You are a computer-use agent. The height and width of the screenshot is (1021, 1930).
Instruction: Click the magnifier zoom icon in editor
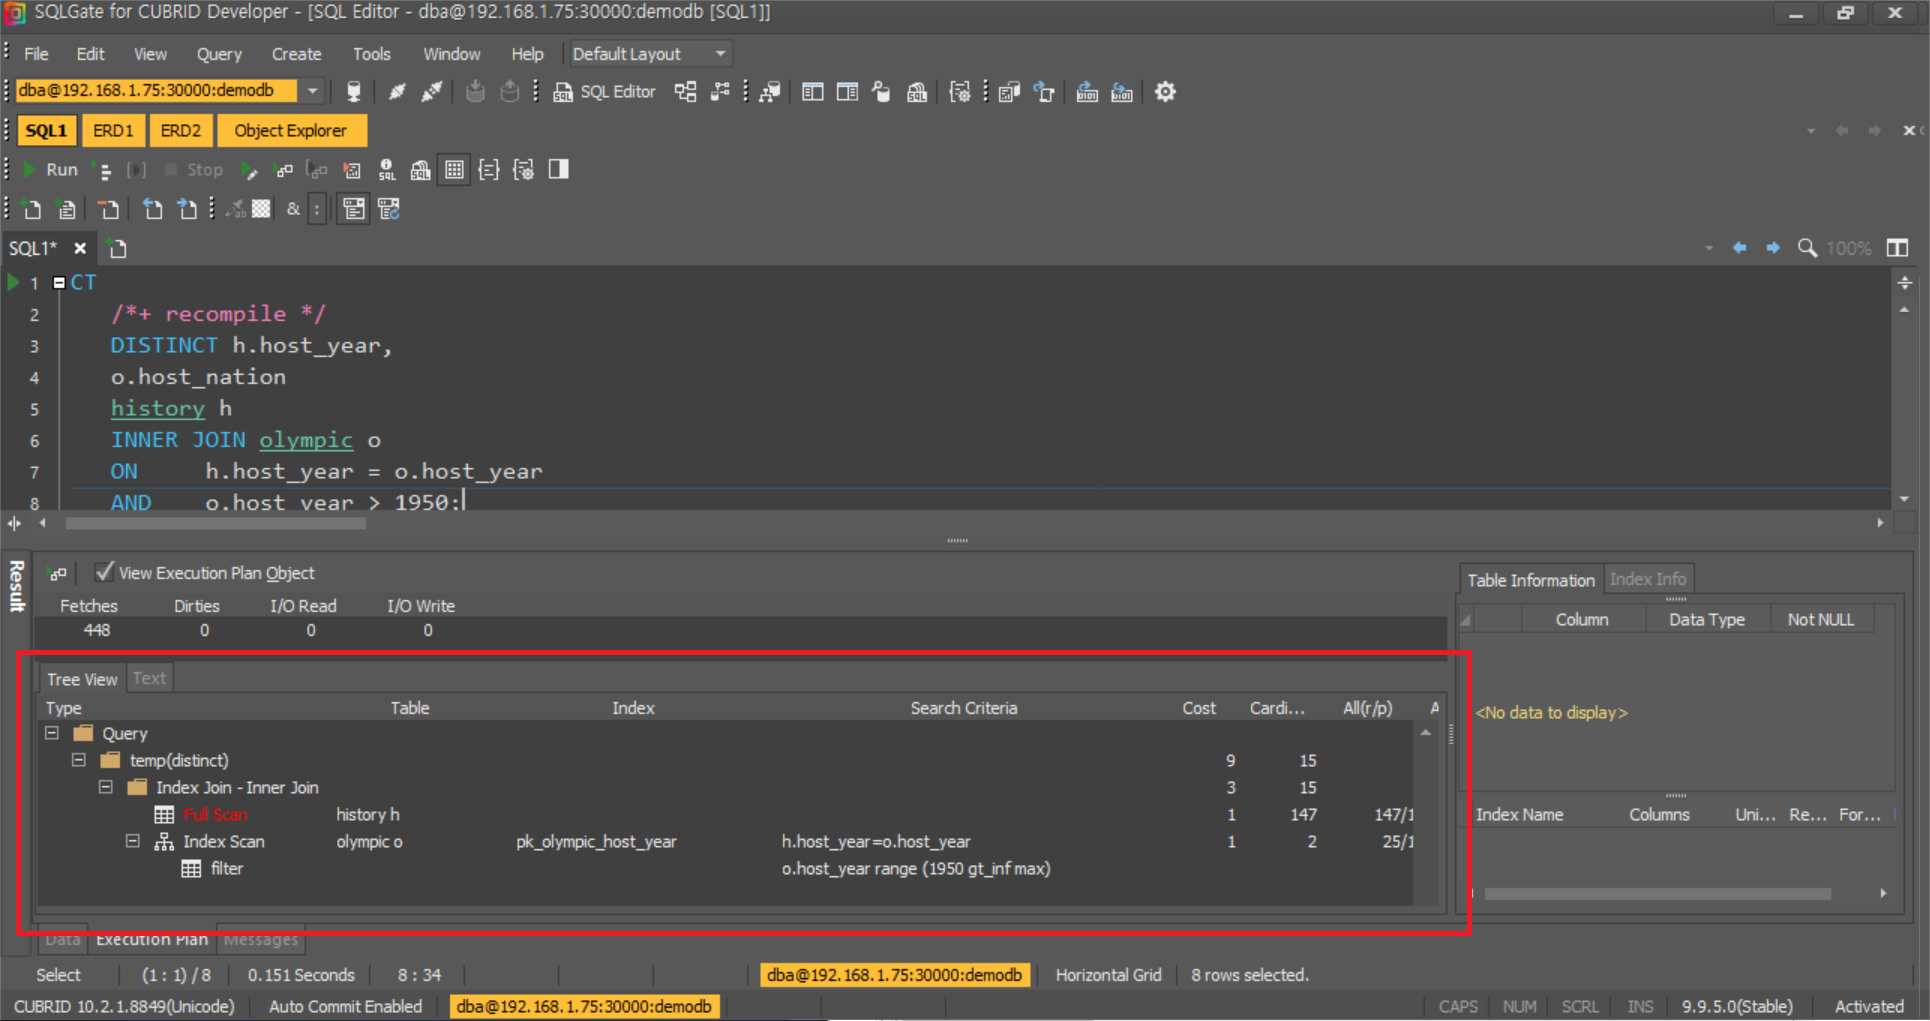pyautogui.click(x=1807, y=248)
